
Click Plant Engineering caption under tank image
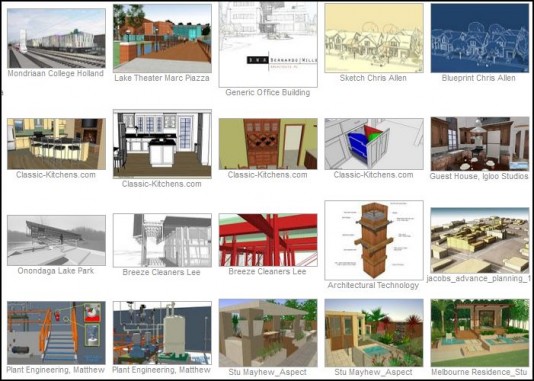point(161,370)
